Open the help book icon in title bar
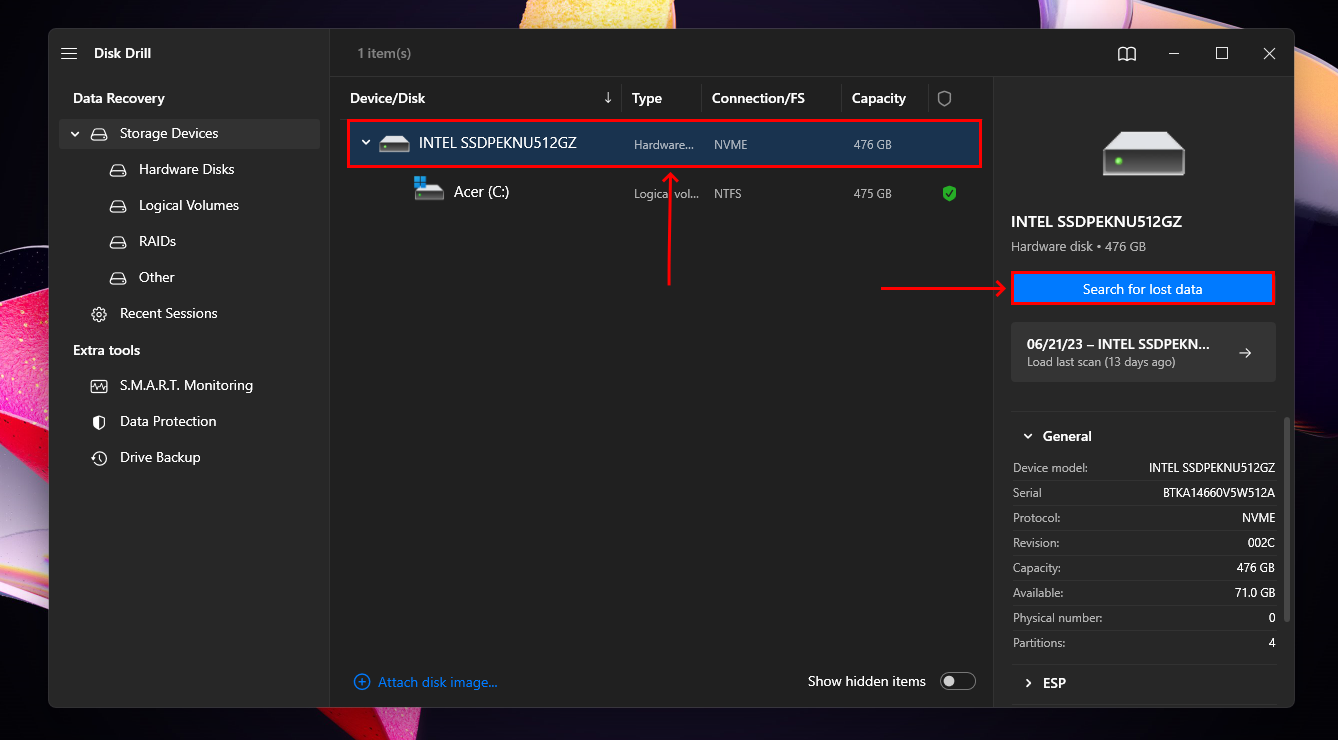 point(1127,54)
